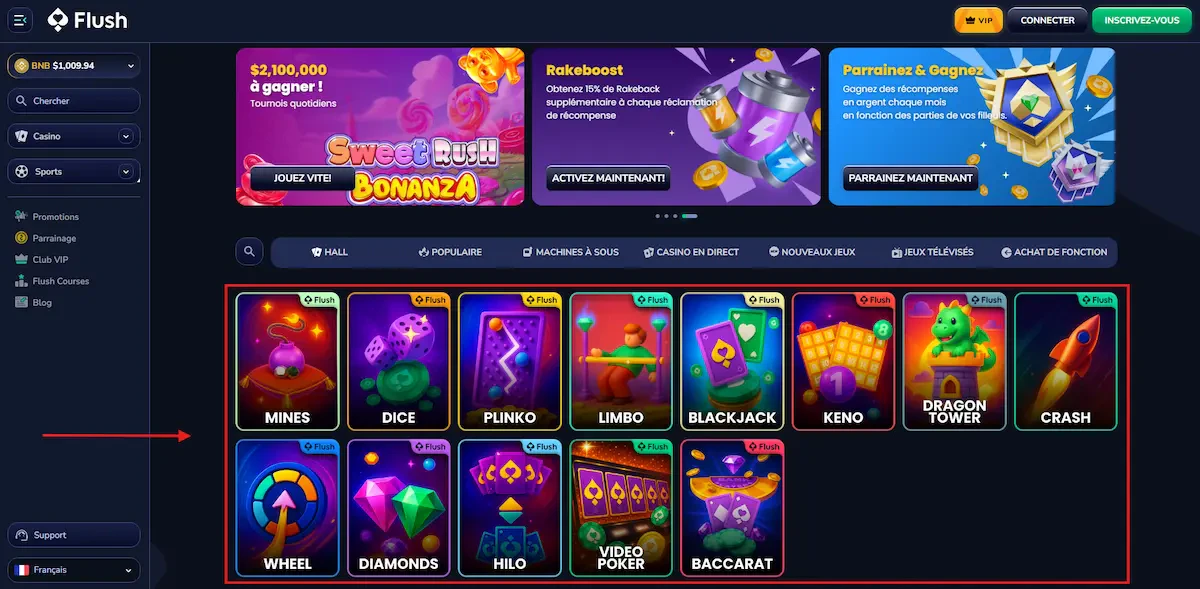The width and height of the screenshot is (1200, 589).
Task: Click ACTIVEZ MAINTENANT! on the Rakeboost banner
Action: [x=608, y=178]
